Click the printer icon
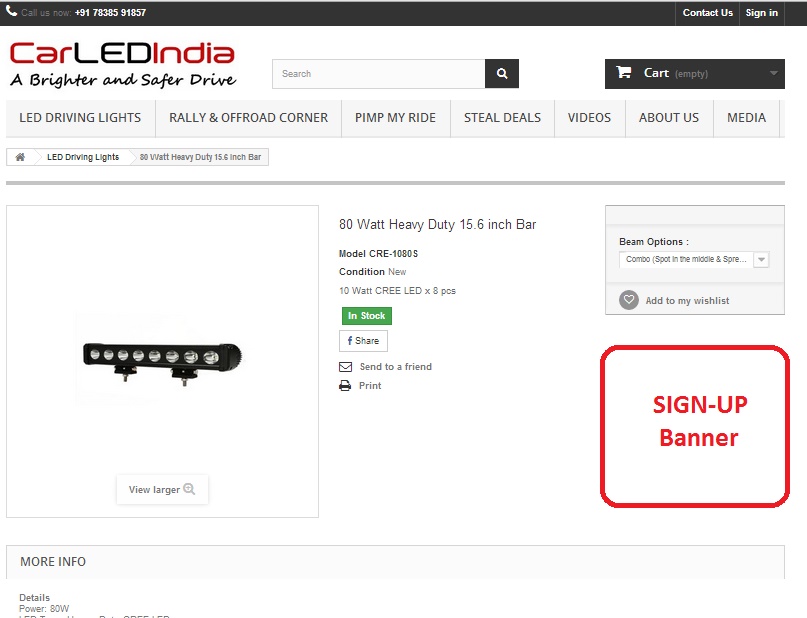 [x=345, y=385]
